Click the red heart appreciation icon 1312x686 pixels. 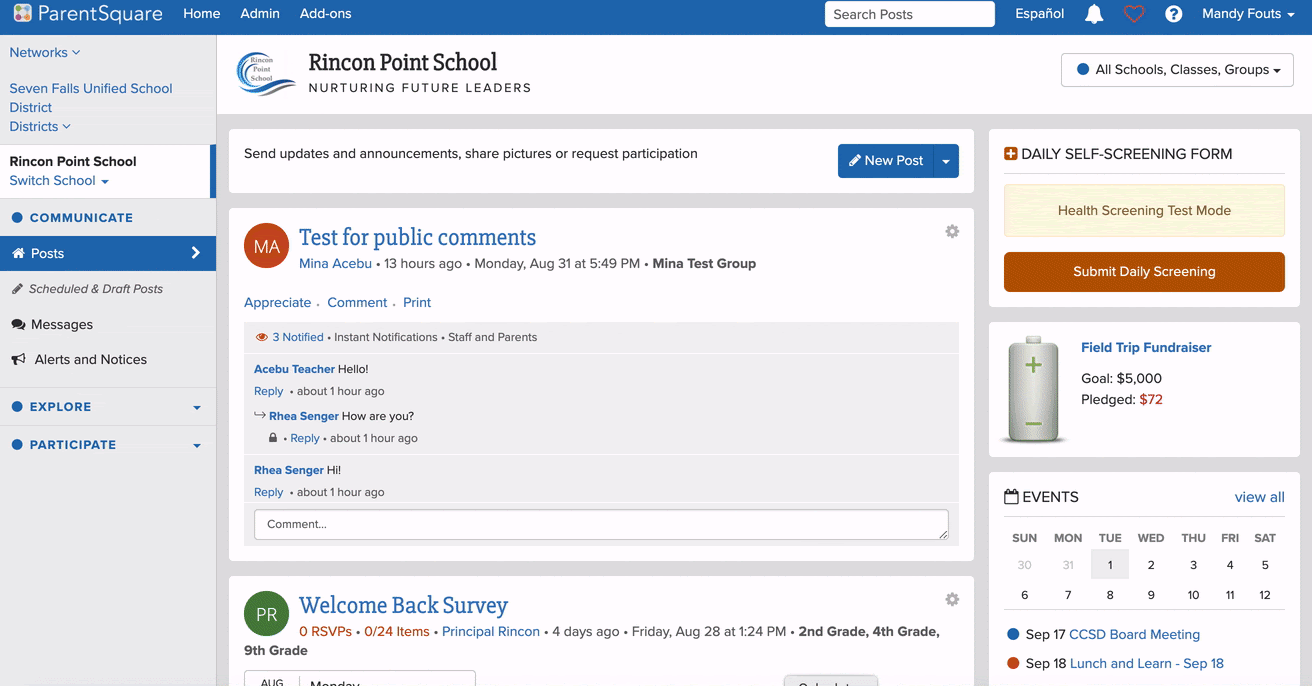(x=1134, y=14)
